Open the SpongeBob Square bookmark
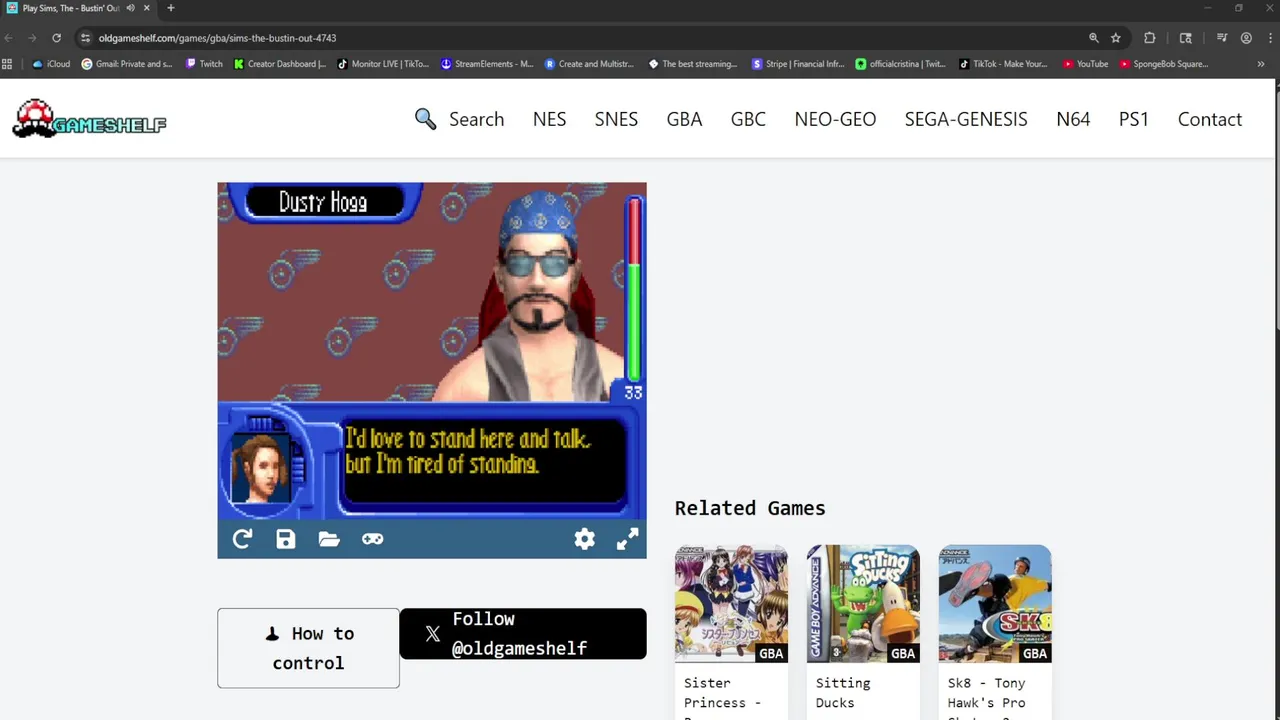The height and width of the screenshot is (720, 1280). click(x=1164, y=64)
